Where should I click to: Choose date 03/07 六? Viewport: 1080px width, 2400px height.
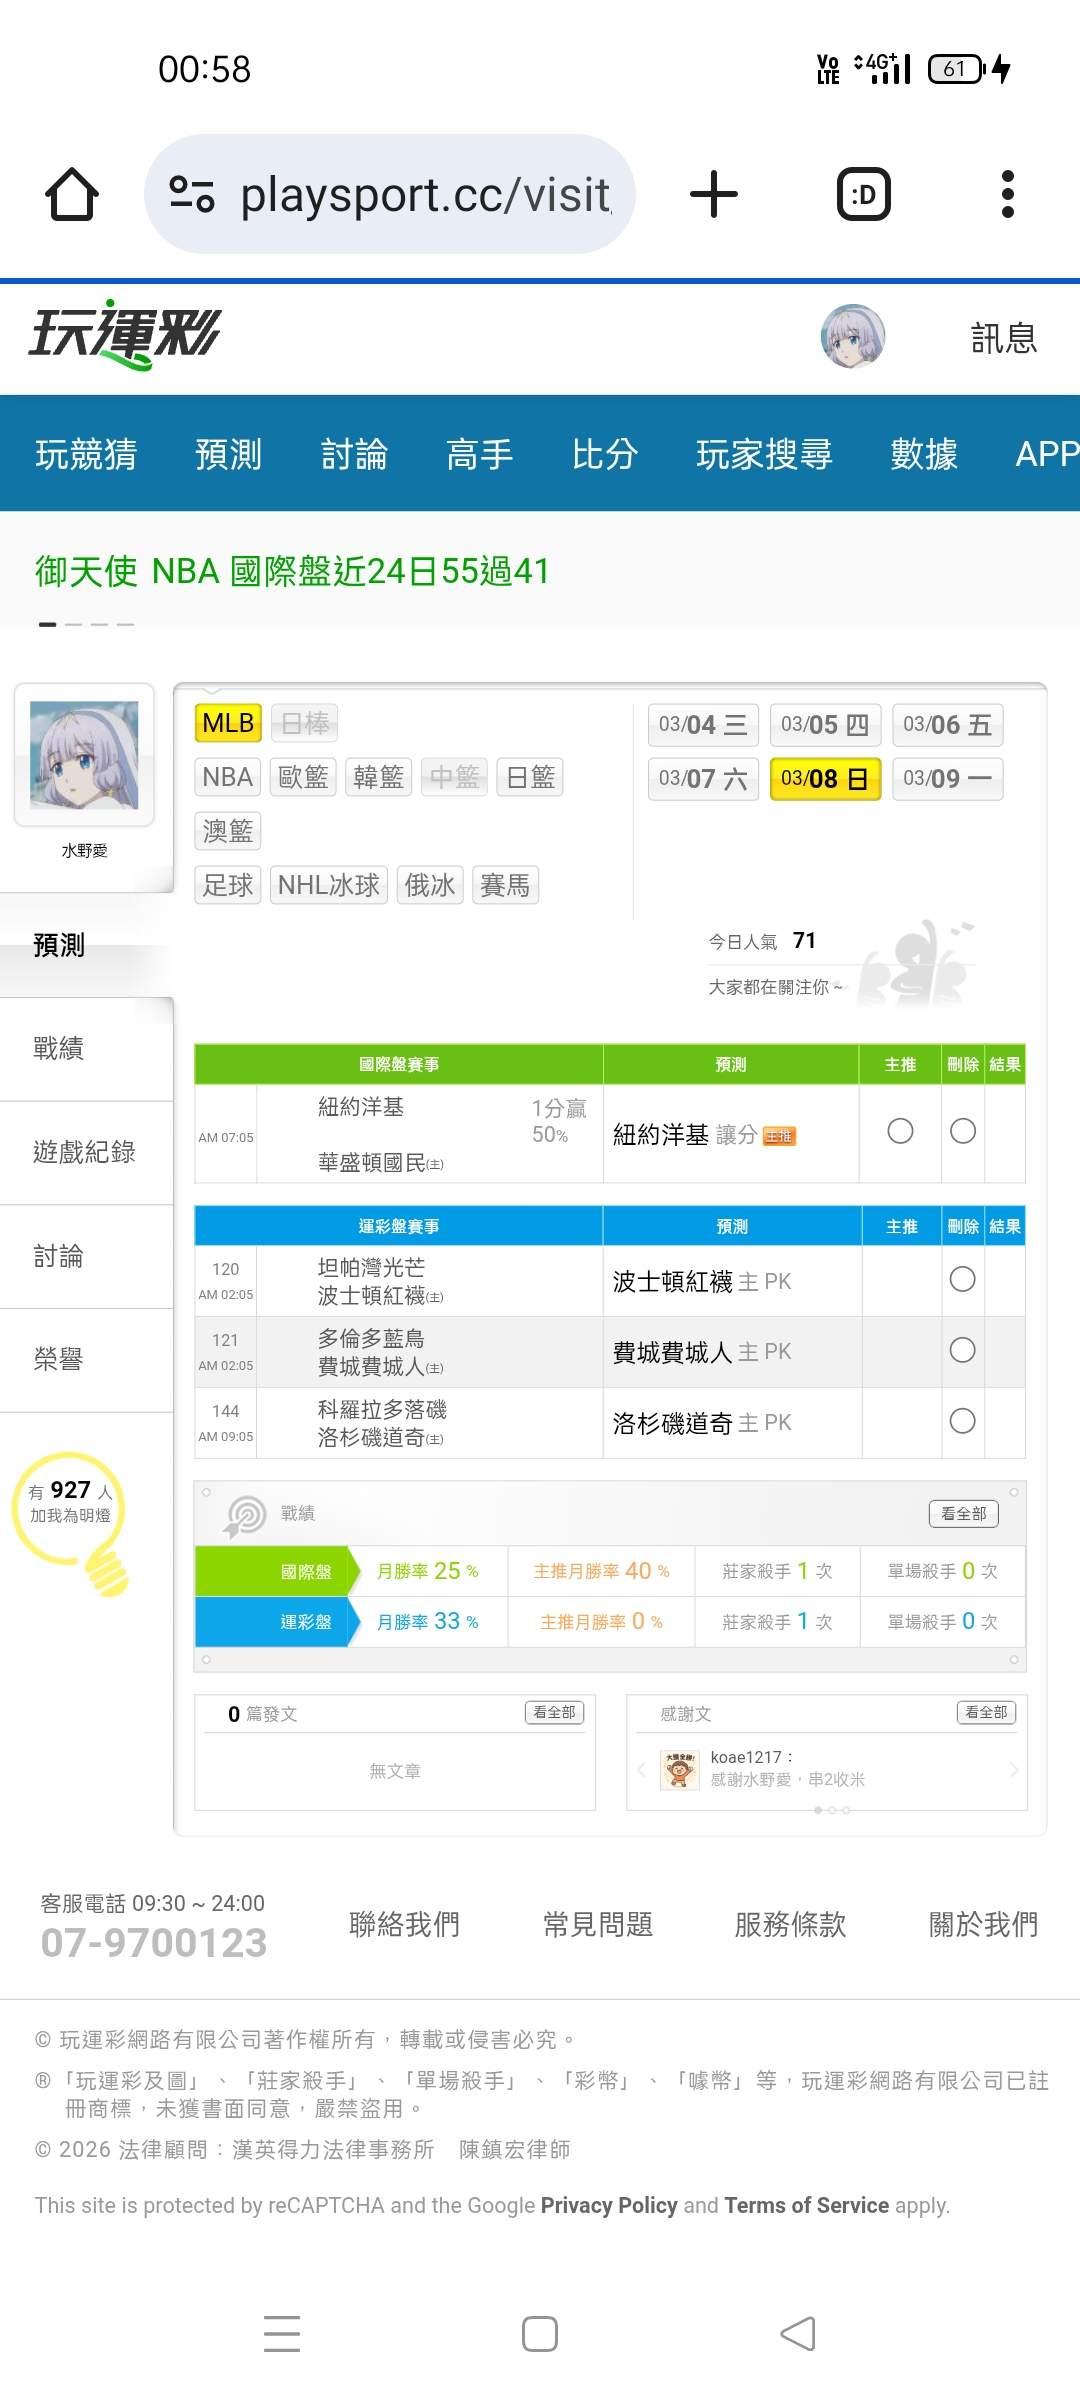point(703,779)
